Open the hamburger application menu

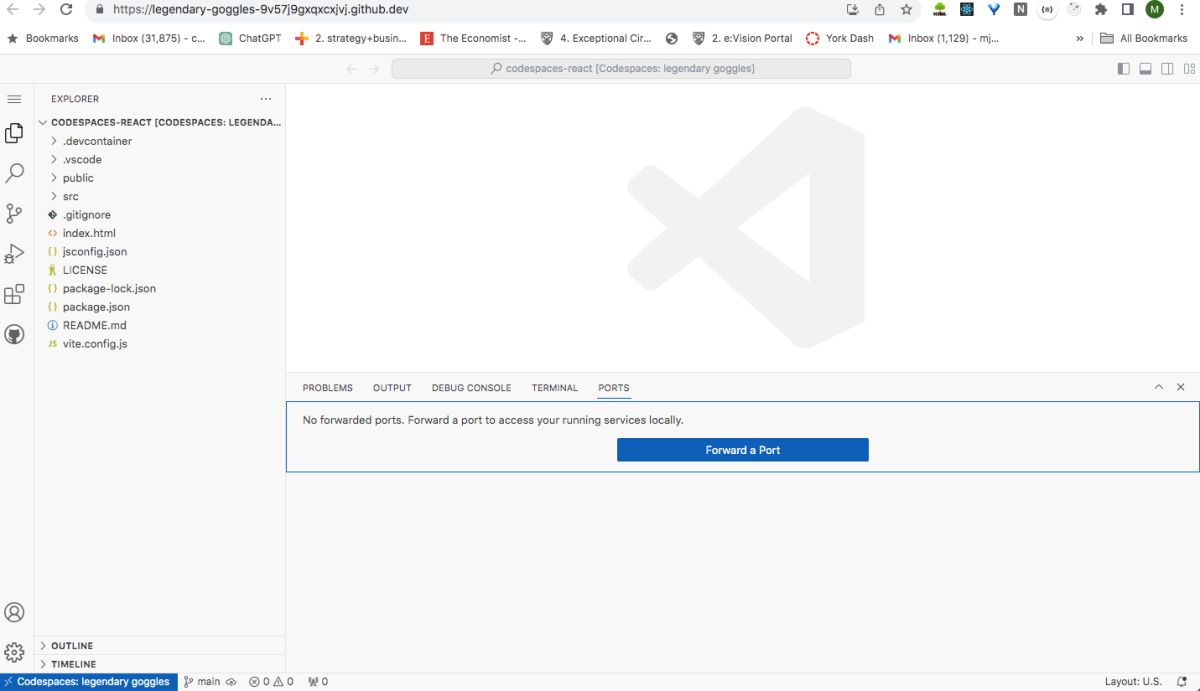pos(14,99)
